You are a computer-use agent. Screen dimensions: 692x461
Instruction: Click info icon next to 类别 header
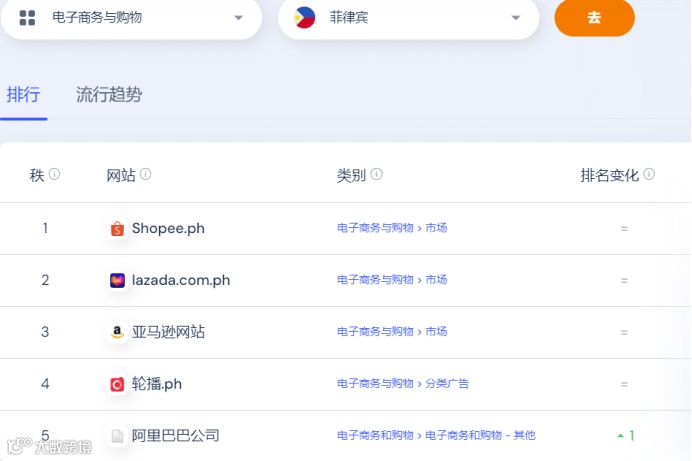click(376, 174)
